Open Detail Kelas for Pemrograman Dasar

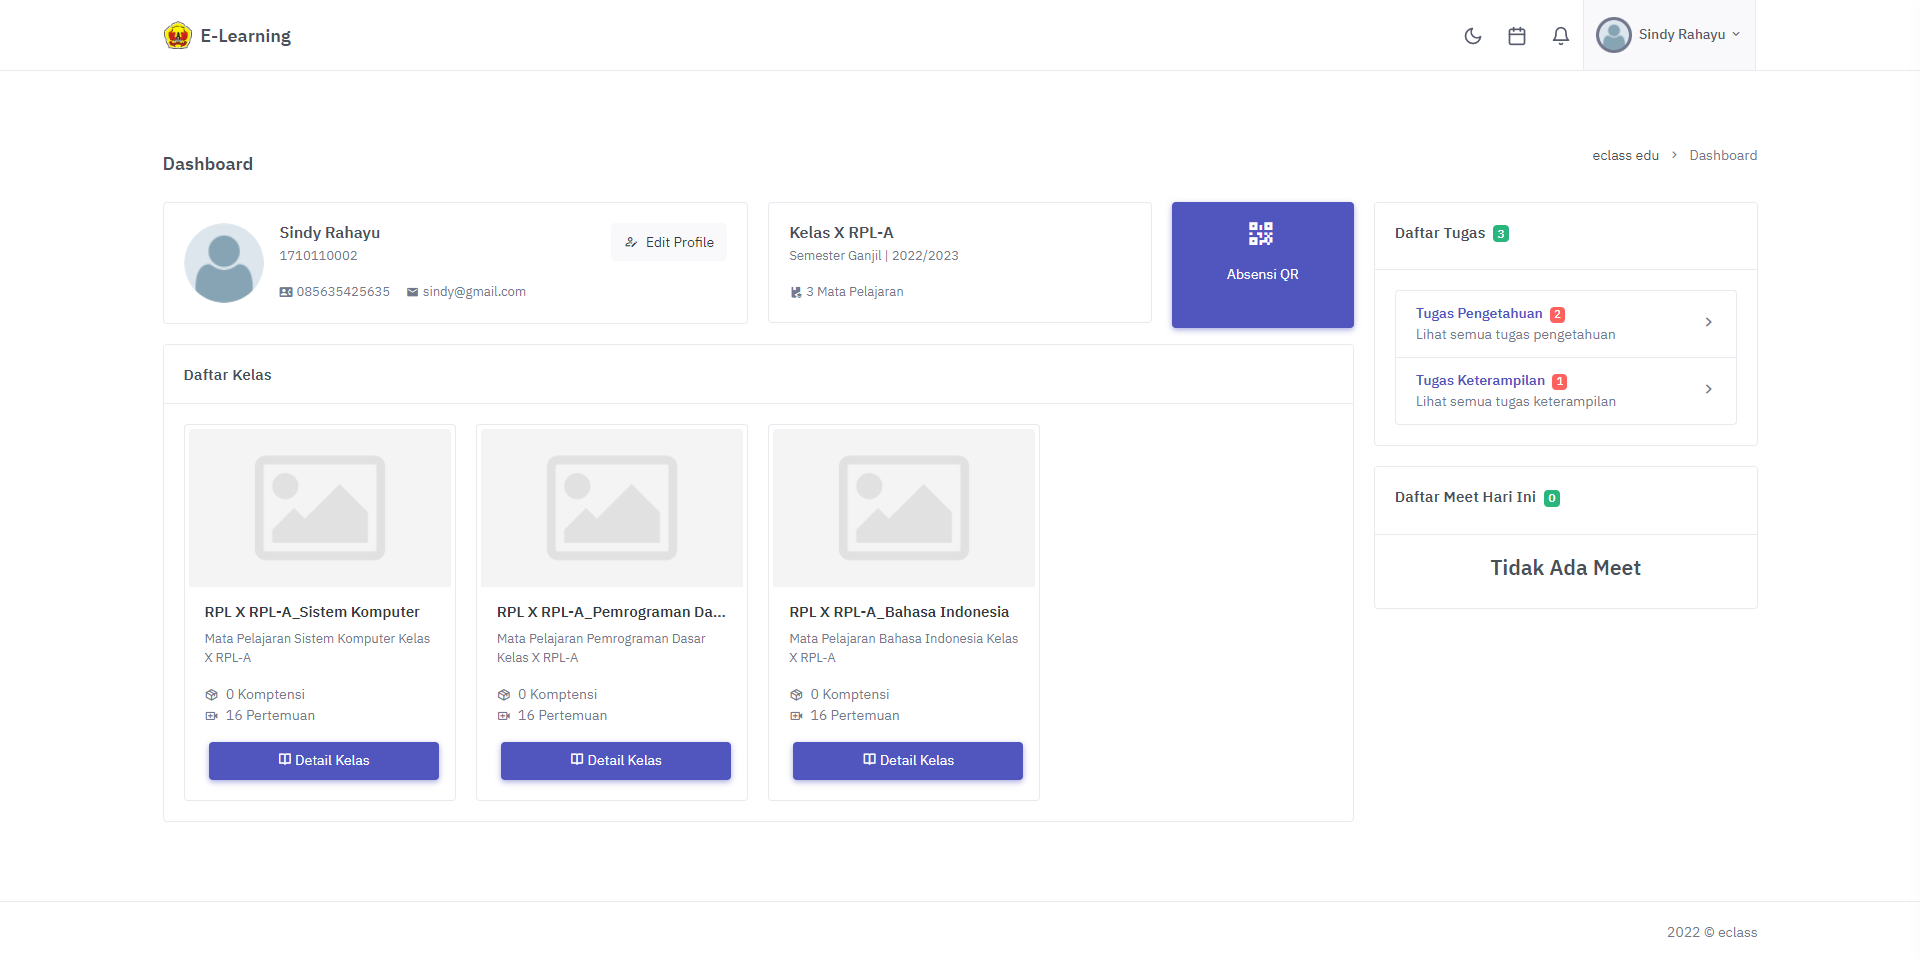616,760
